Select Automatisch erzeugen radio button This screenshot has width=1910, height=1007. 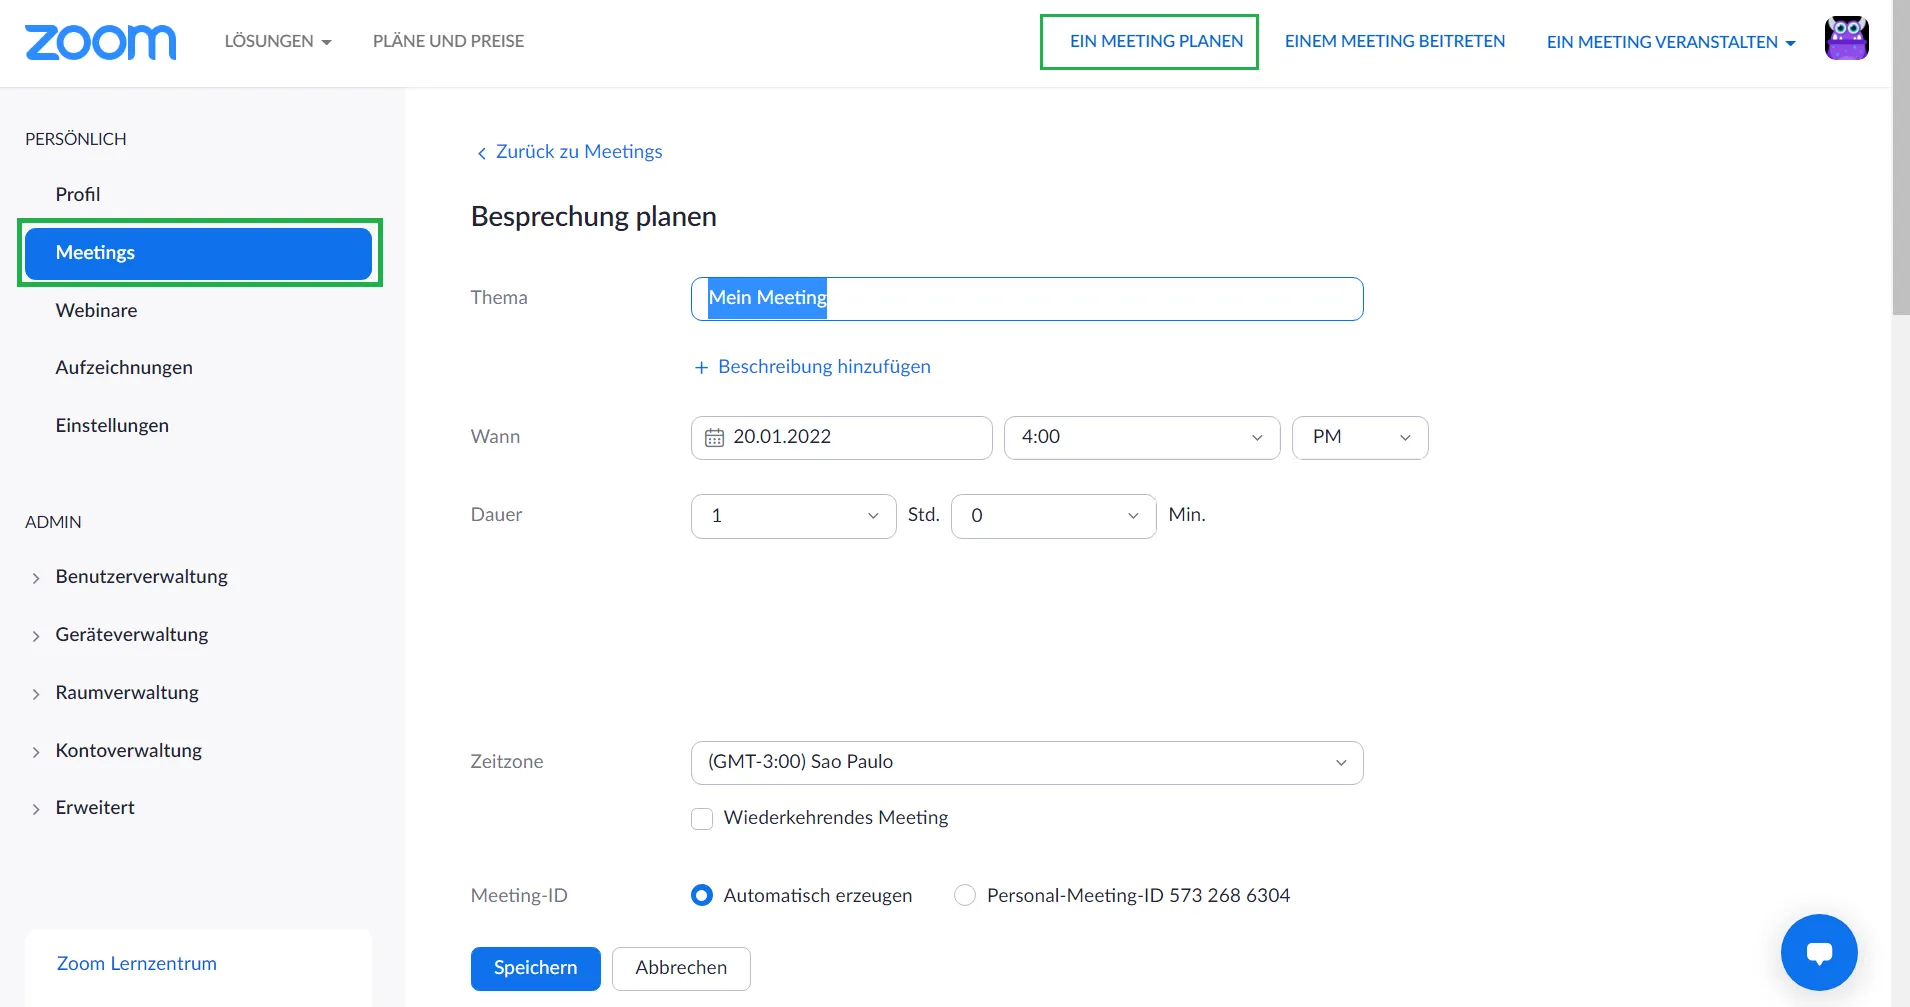[702, 895]
